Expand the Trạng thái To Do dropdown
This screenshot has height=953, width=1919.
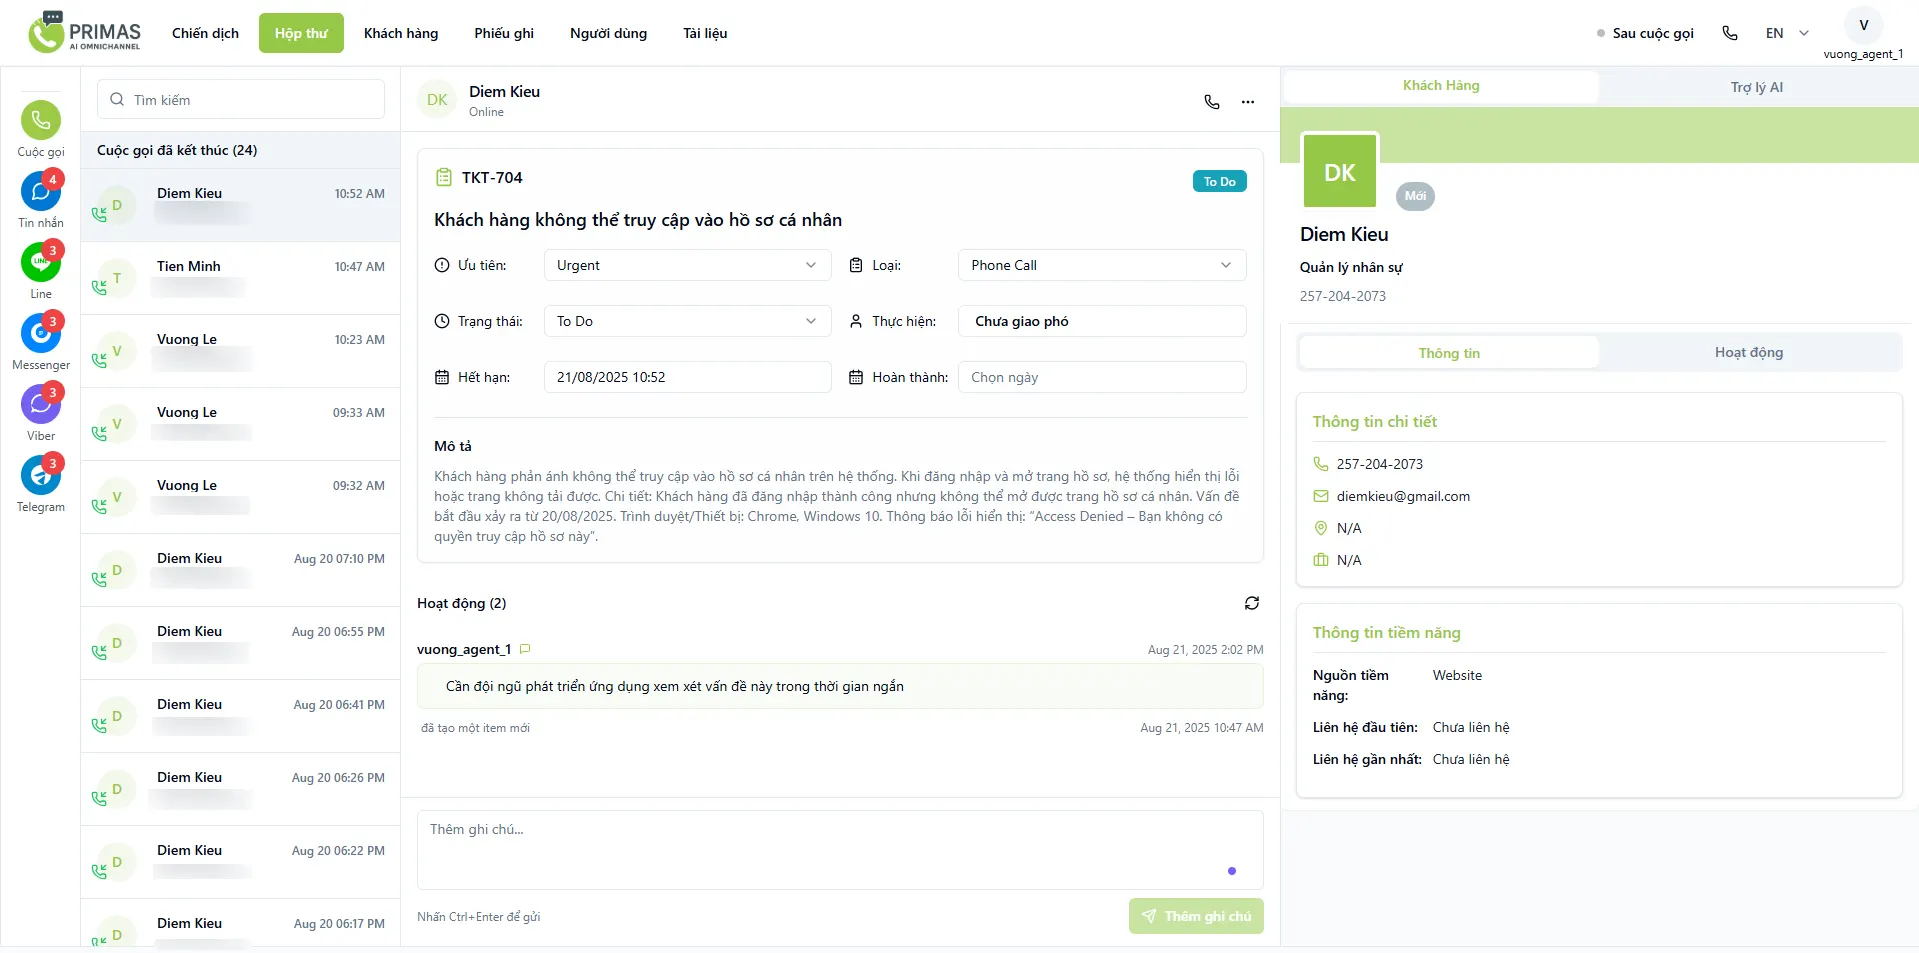coord(687,321)
